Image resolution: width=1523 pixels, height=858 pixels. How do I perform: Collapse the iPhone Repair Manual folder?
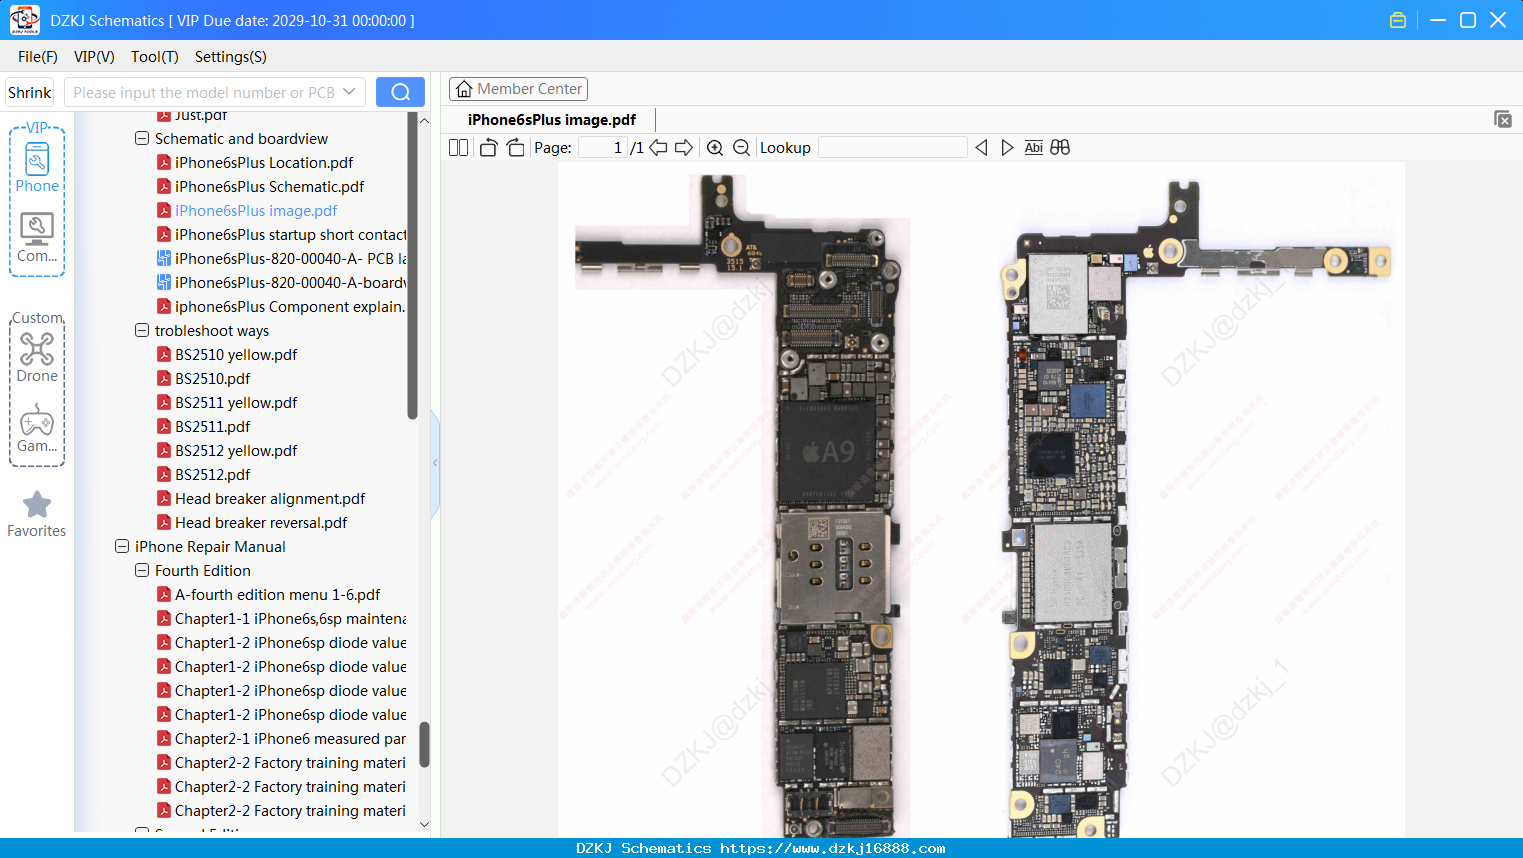point(122,547)
